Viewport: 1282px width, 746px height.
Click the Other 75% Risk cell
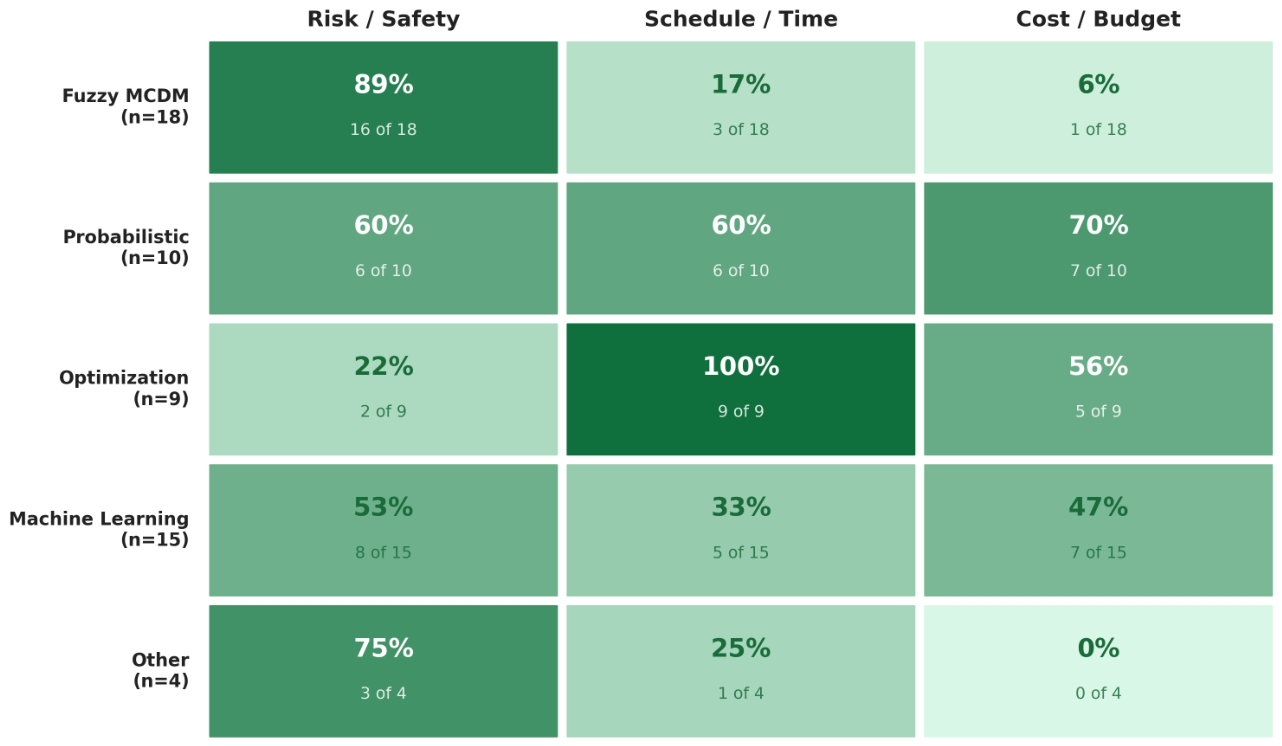click(x=383, y=671)
